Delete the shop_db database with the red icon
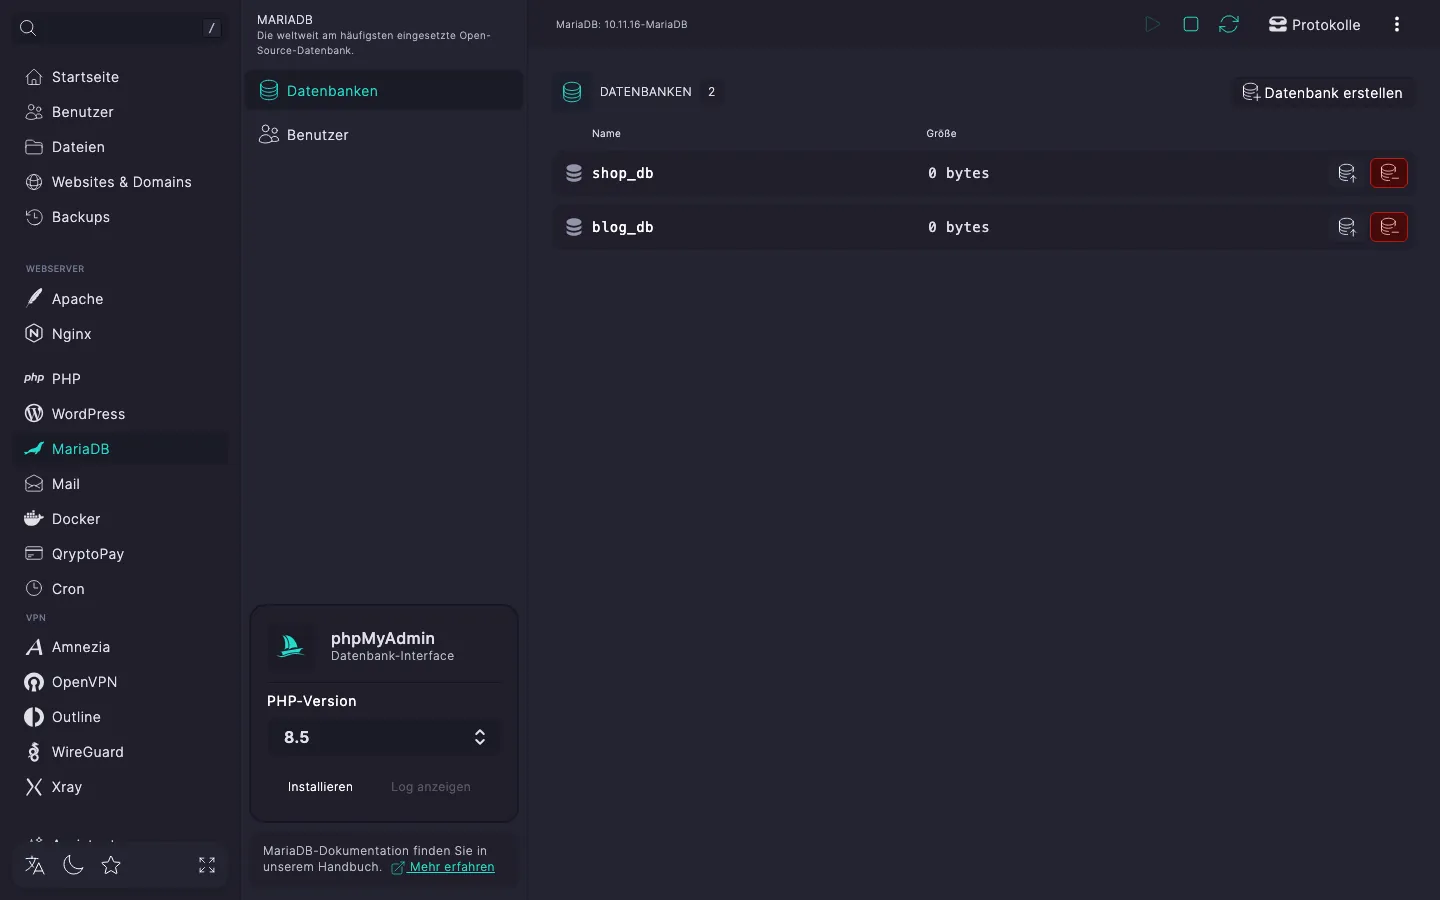Viewport: 1440px width, 900px height. 1389,173
